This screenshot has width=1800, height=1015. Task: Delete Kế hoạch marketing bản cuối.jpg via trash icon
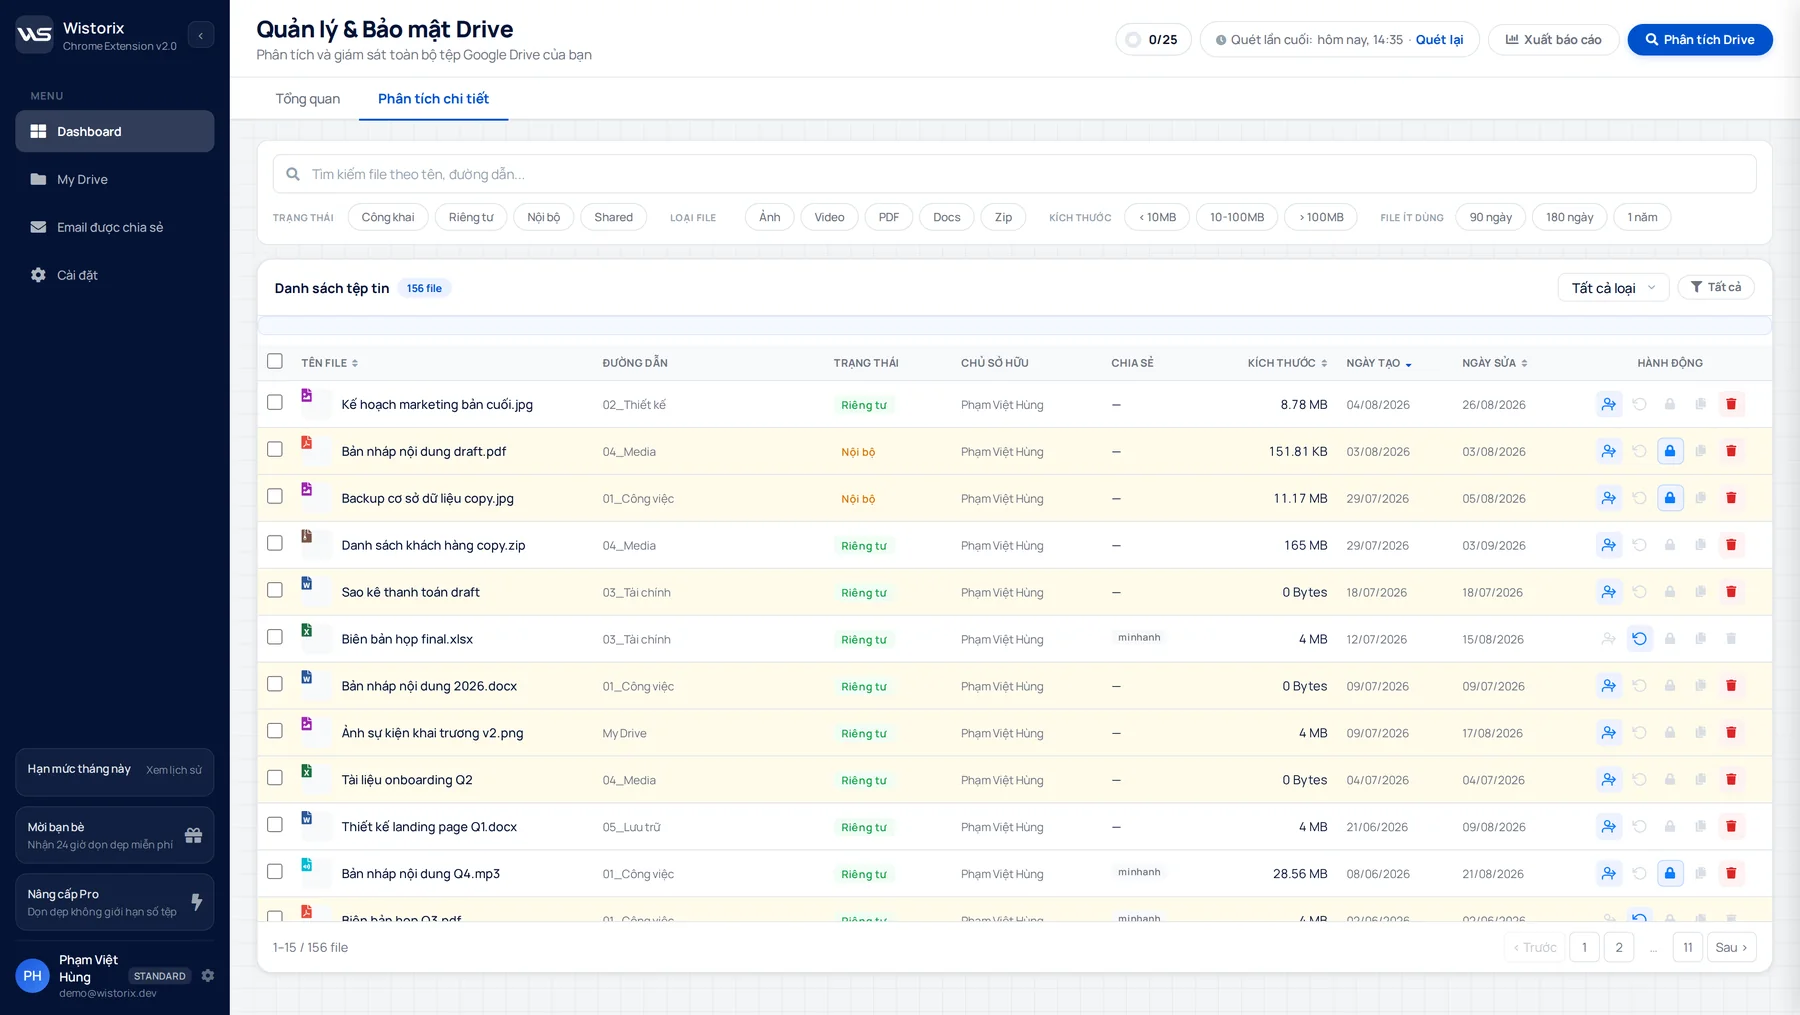coord(1731,404)
